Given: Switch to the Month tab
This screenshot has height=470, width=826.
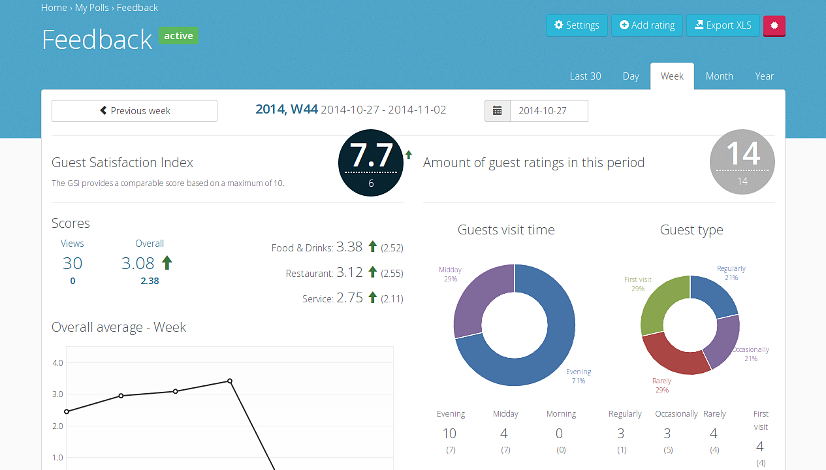Looking at the screenshot, I should click(718, 77).
